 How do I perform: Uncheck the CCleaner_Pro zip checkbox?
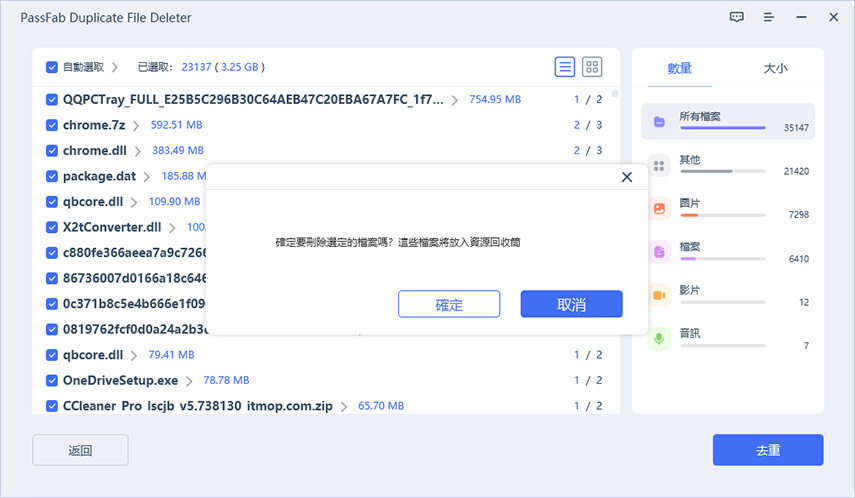[x=52, y=406]
